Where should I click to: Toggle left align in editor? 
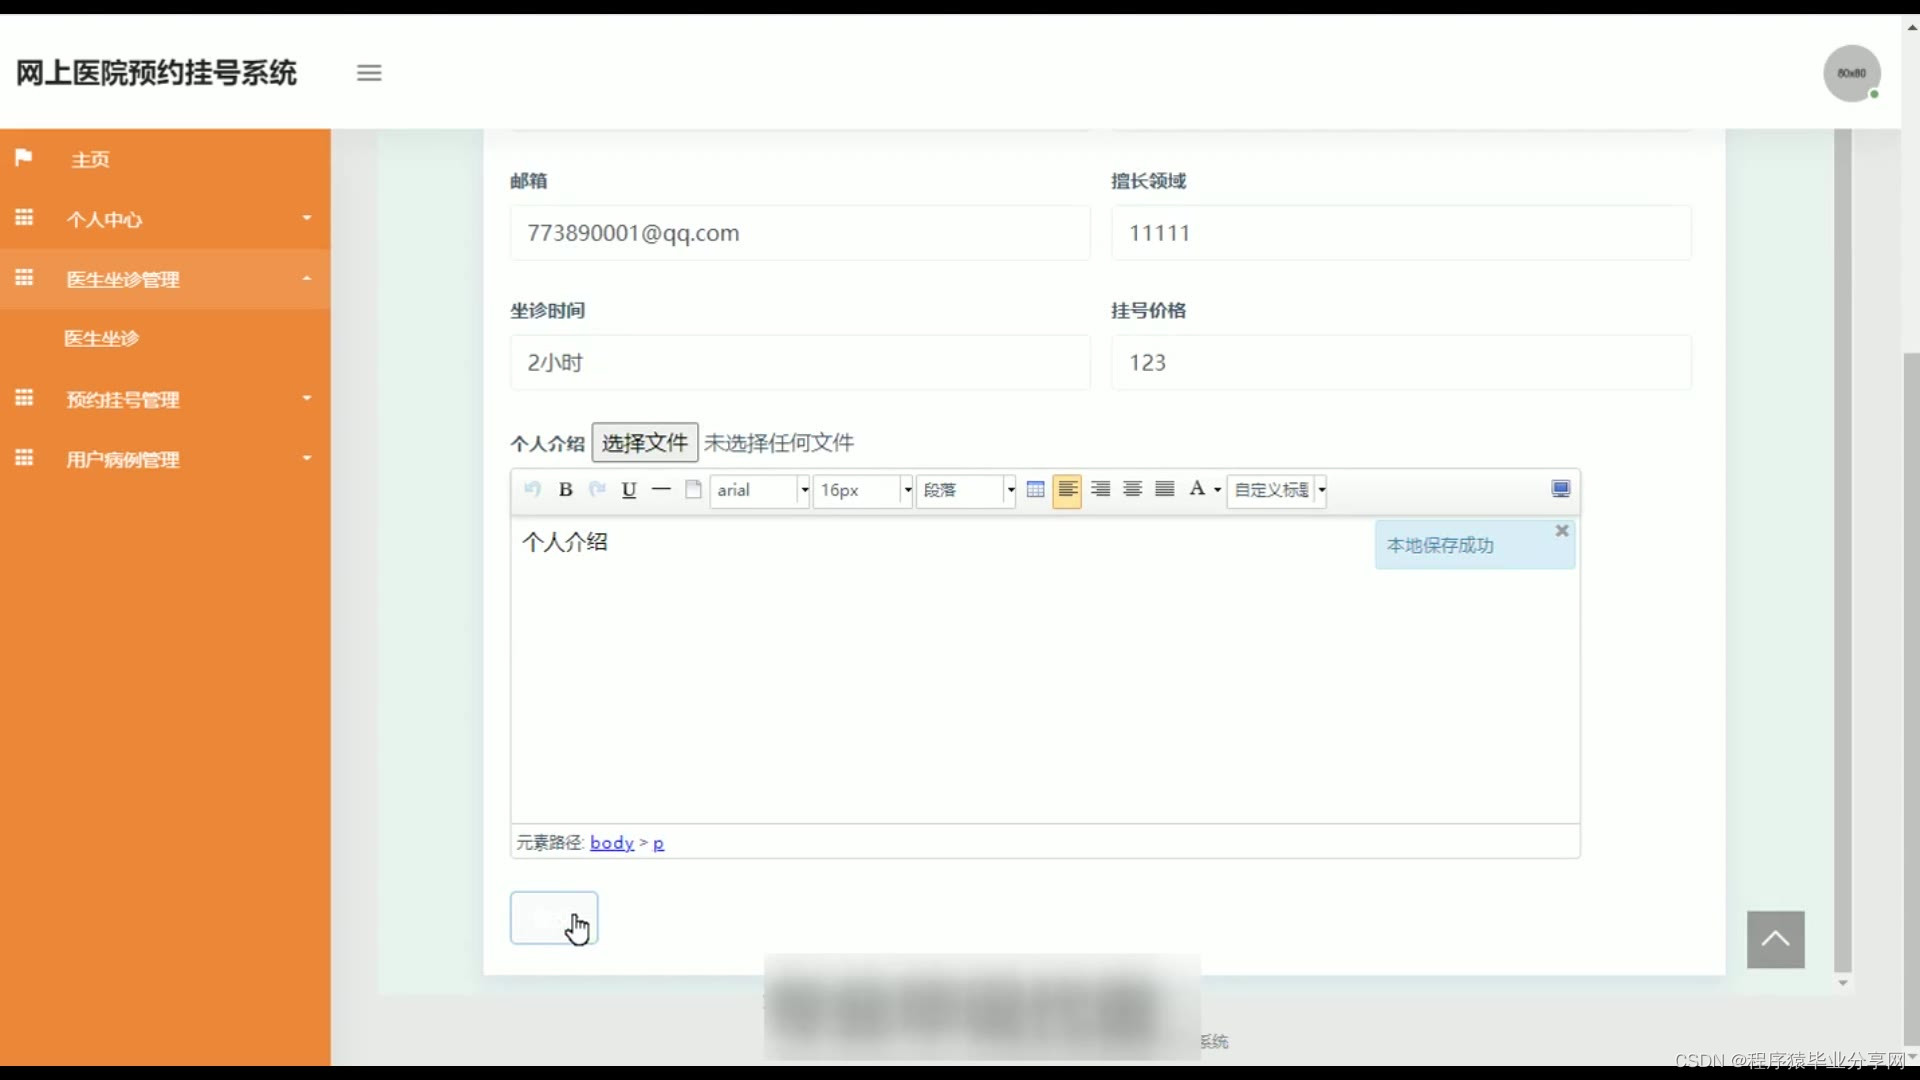click(x=1067, y=490)
